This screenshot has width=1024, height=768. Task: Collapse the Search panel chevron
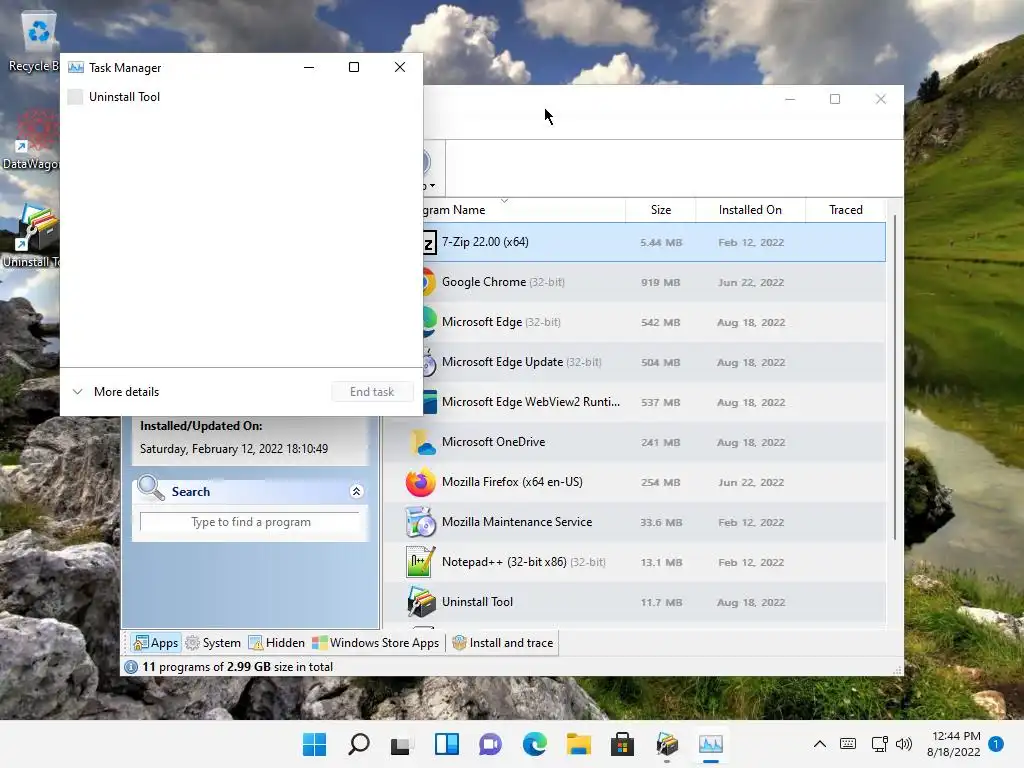pyautogui.click(x=357, y=491)
